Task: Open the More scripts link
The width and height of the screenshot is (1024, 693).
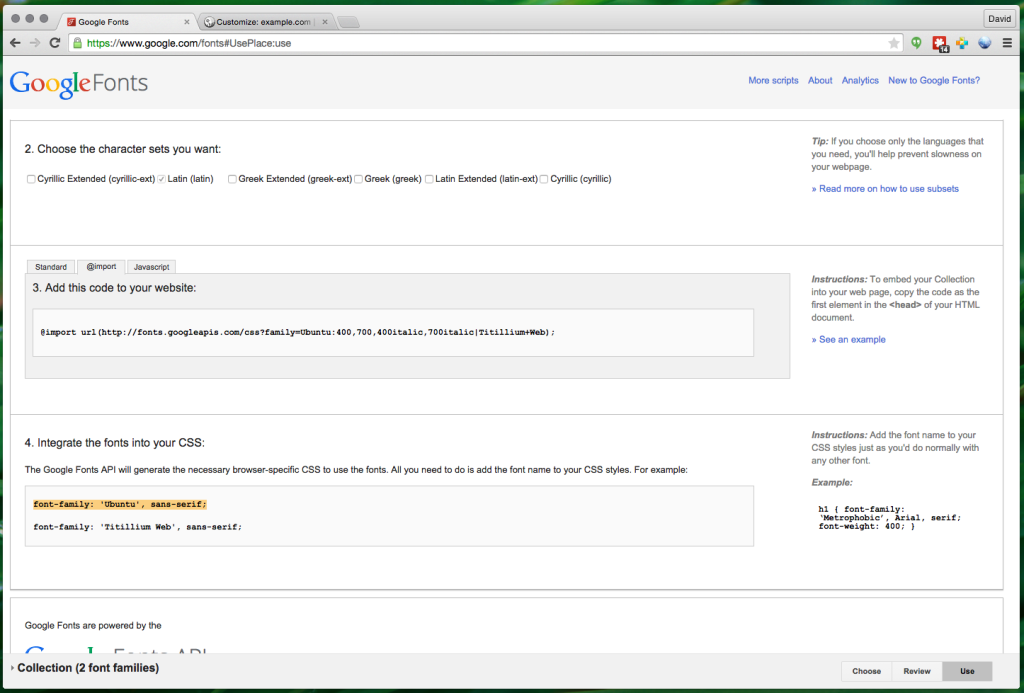Action: 773,80
